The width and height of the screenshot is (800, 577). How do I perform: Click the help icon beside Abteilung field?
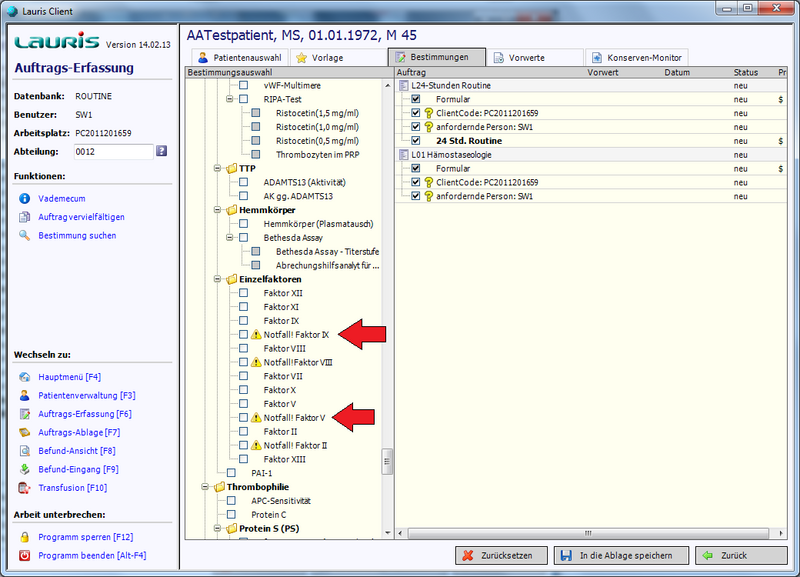coord(161,151)
